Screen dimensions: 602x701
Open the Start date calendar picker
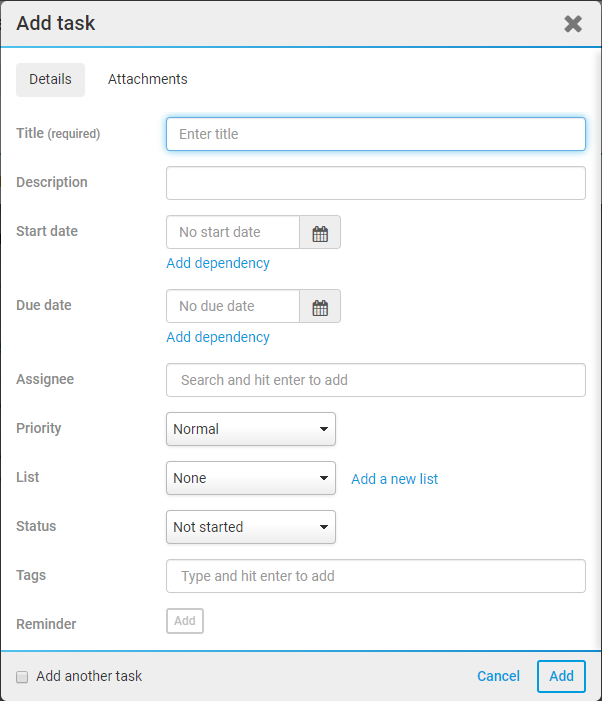[x=320, y=232]
